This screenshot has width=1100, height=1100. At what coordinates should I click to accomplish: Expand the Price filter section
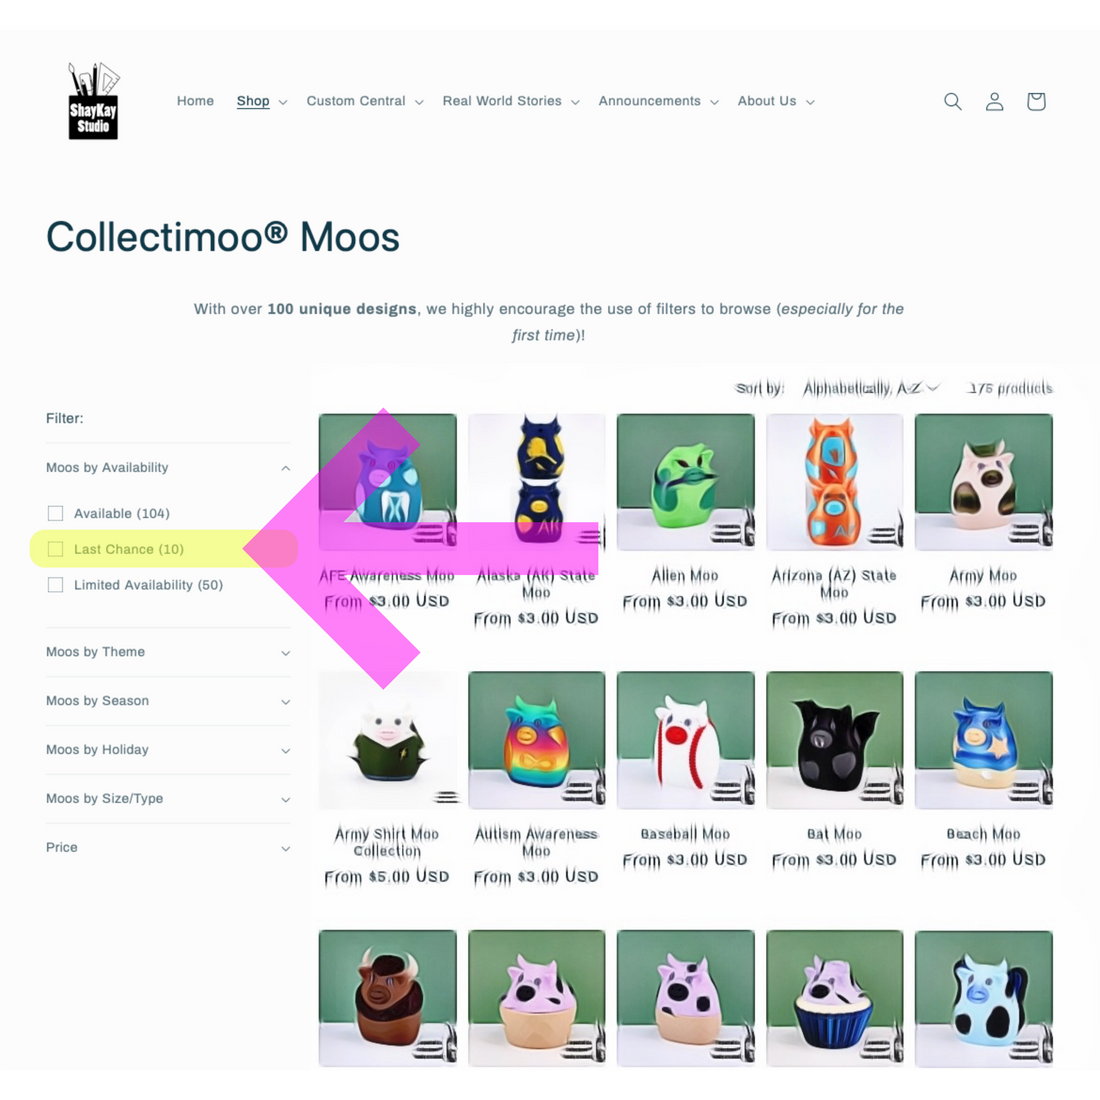tap(168, 847)
